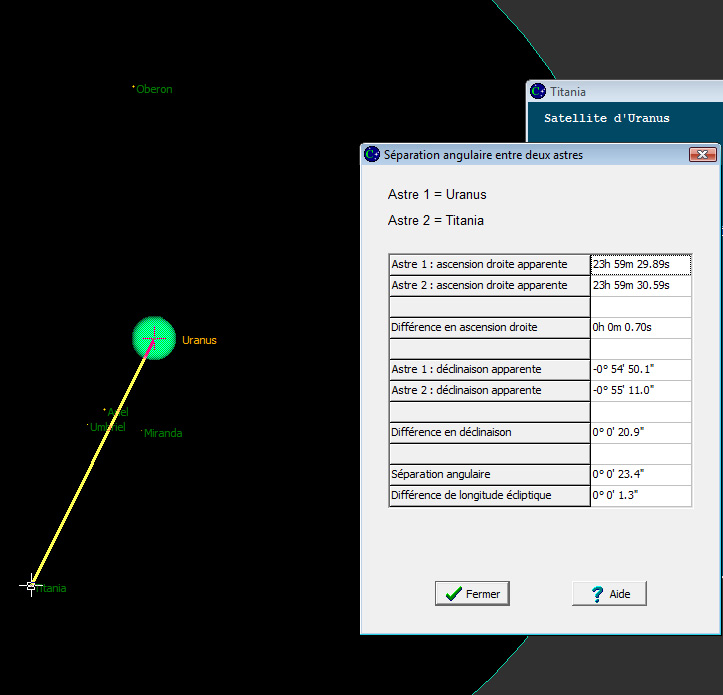Click the Titania moon crosshair marker
Screen dimensions: 723x695
[31, 586]
